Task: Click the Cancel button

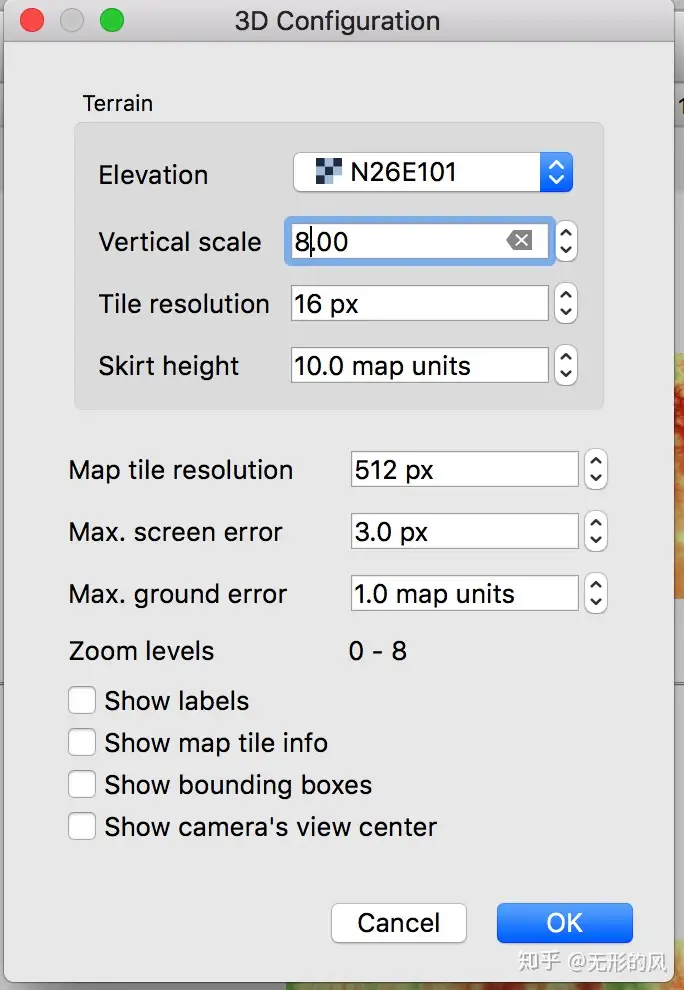Action: point(398,922)
